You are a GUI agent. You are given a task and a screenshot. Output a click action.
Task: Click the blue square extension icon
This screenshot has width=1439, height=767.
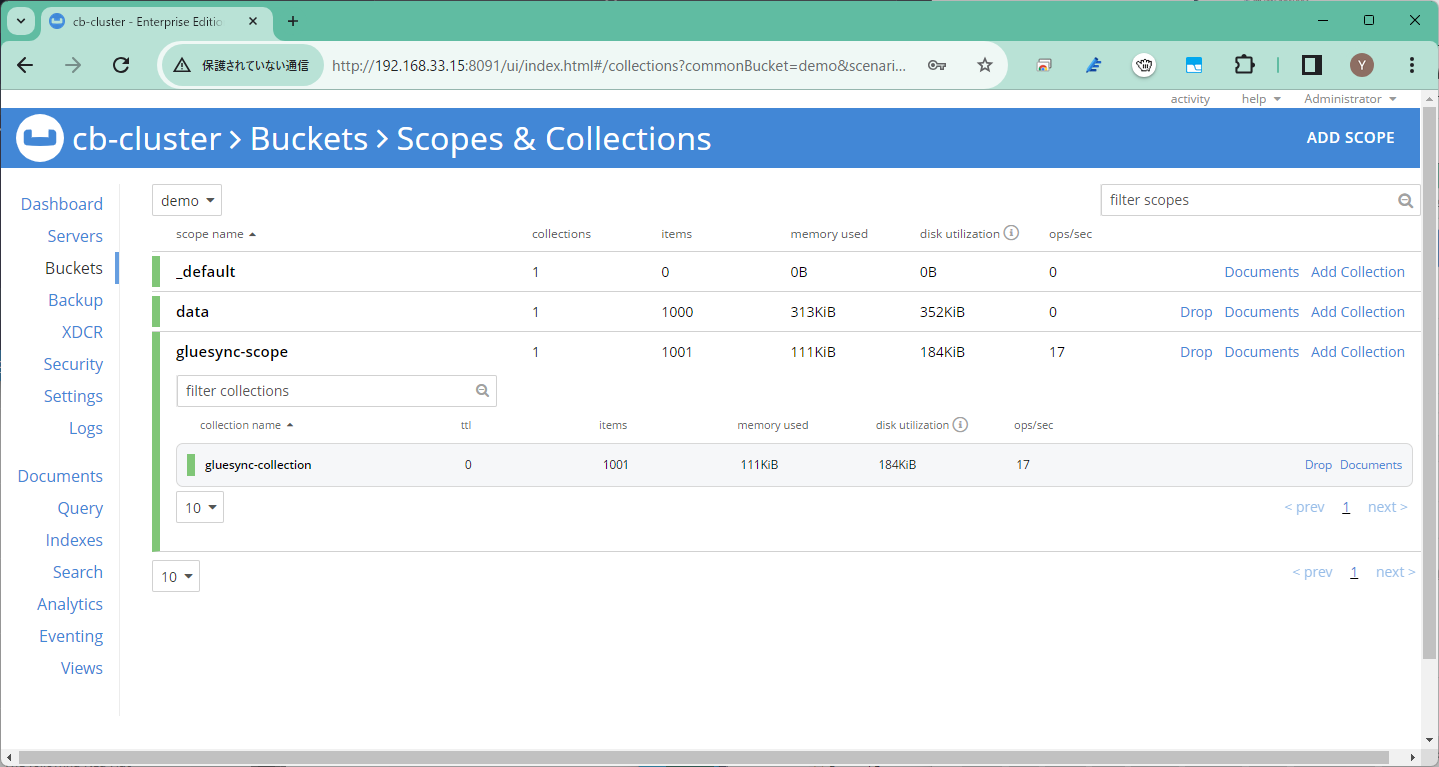1194,65
